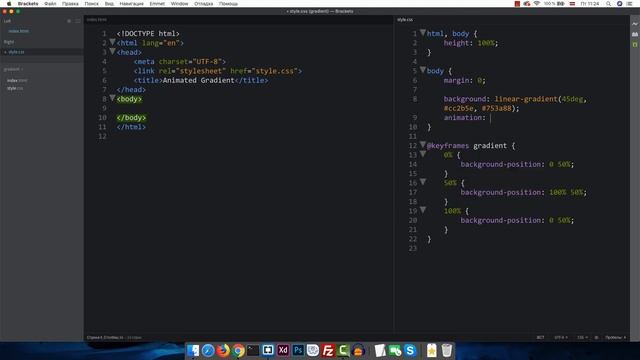
Task: Fold the body rule on line 5
Action: coord(423,70)
